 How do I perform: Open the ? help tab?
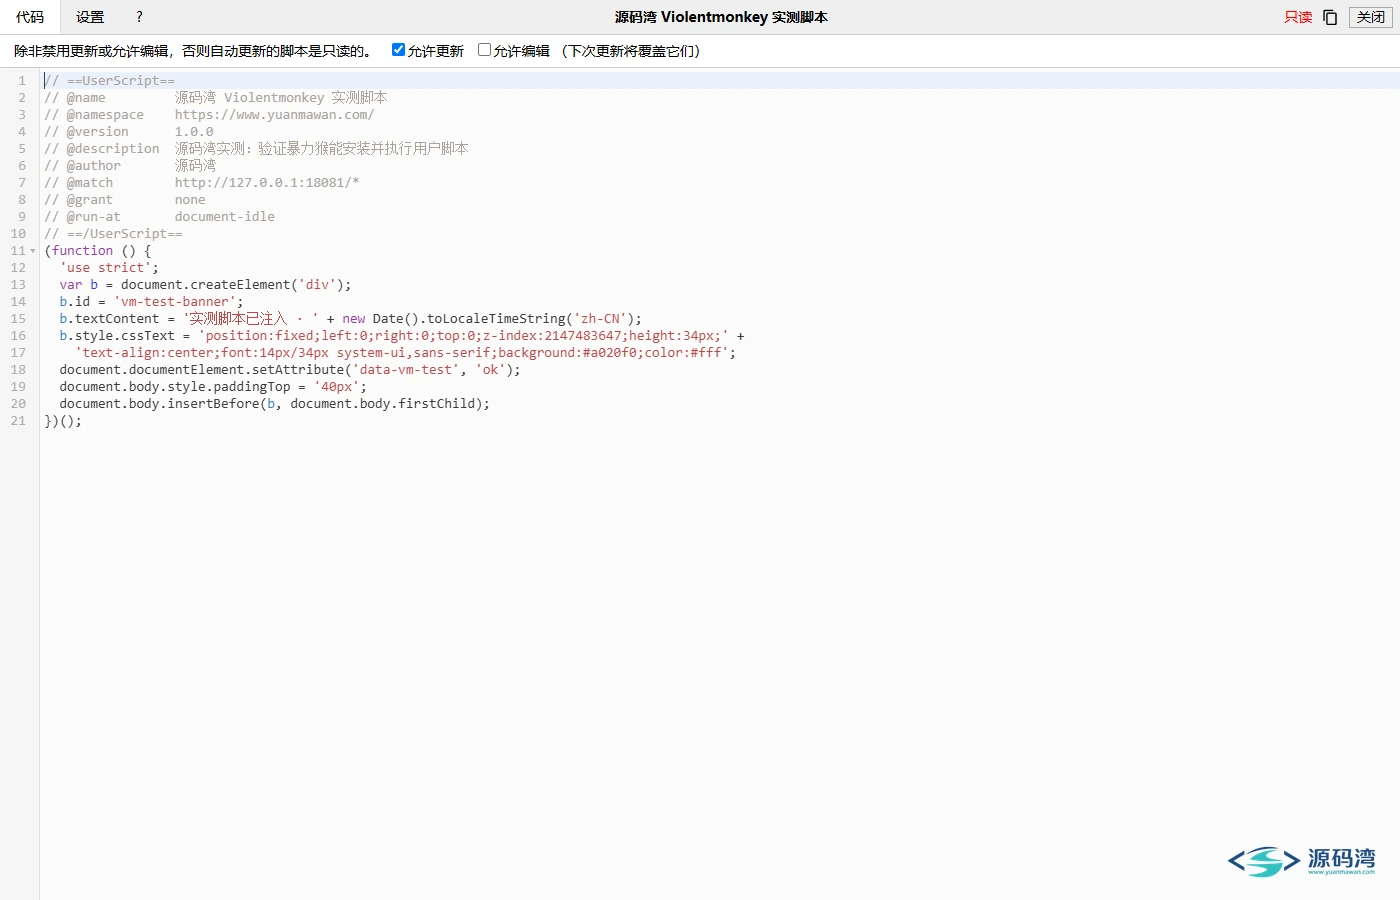(139, 17)
